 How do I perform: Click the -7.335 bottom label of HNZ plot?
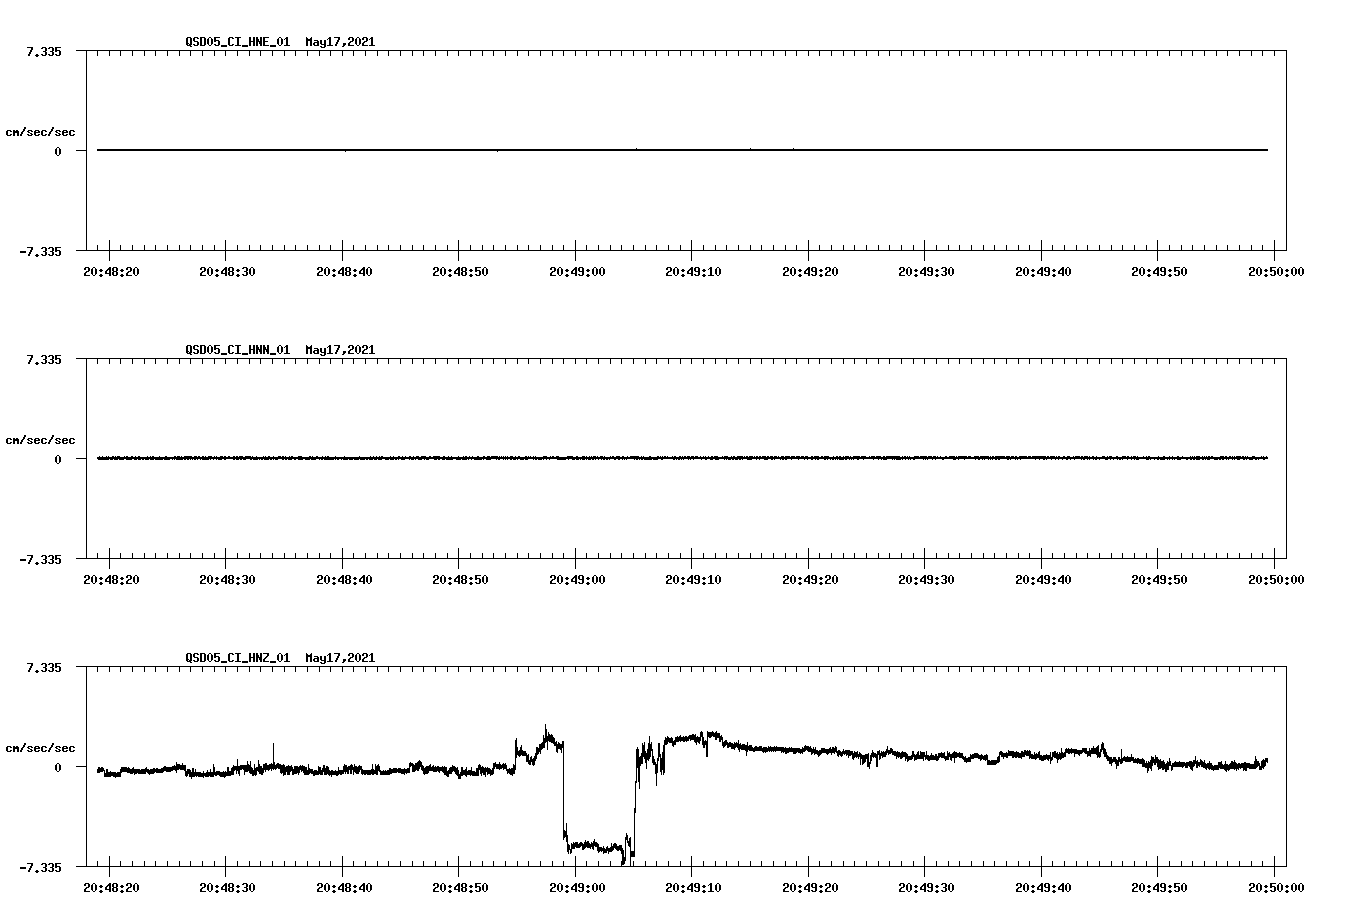tap(41, 868)
